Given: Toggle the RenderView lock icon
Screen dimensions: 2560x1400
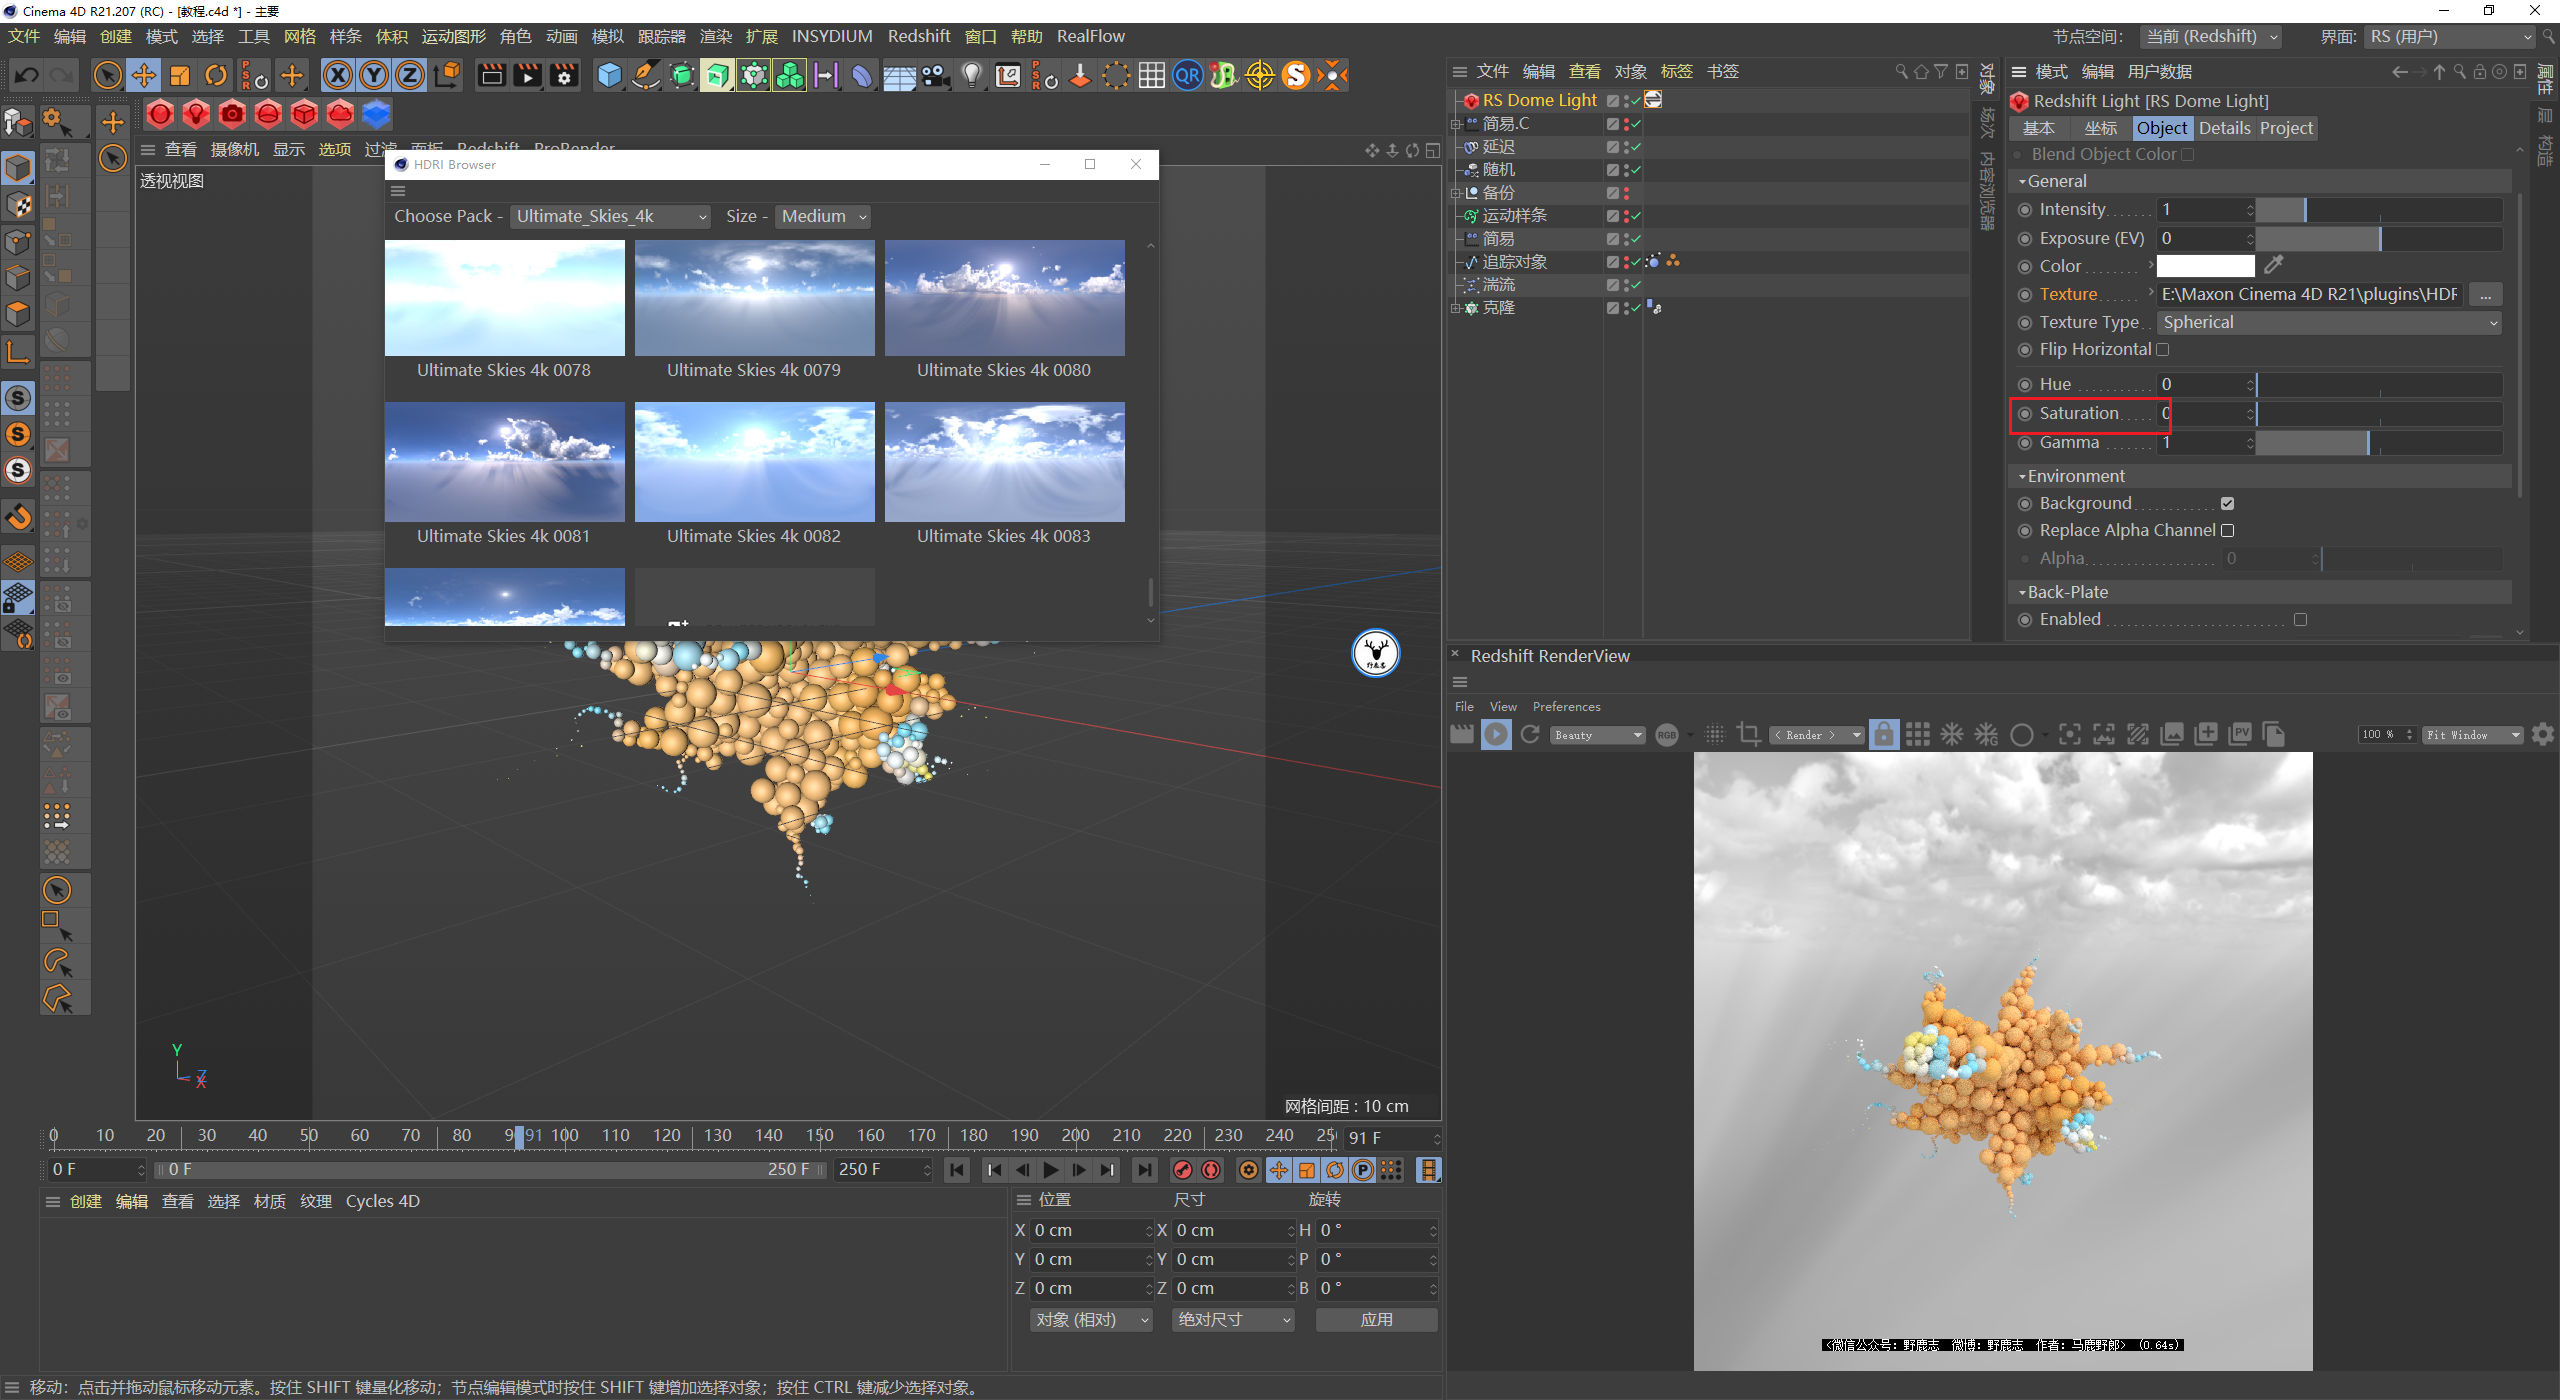Looking at the screenshot, I should [x=1883, y=735].
